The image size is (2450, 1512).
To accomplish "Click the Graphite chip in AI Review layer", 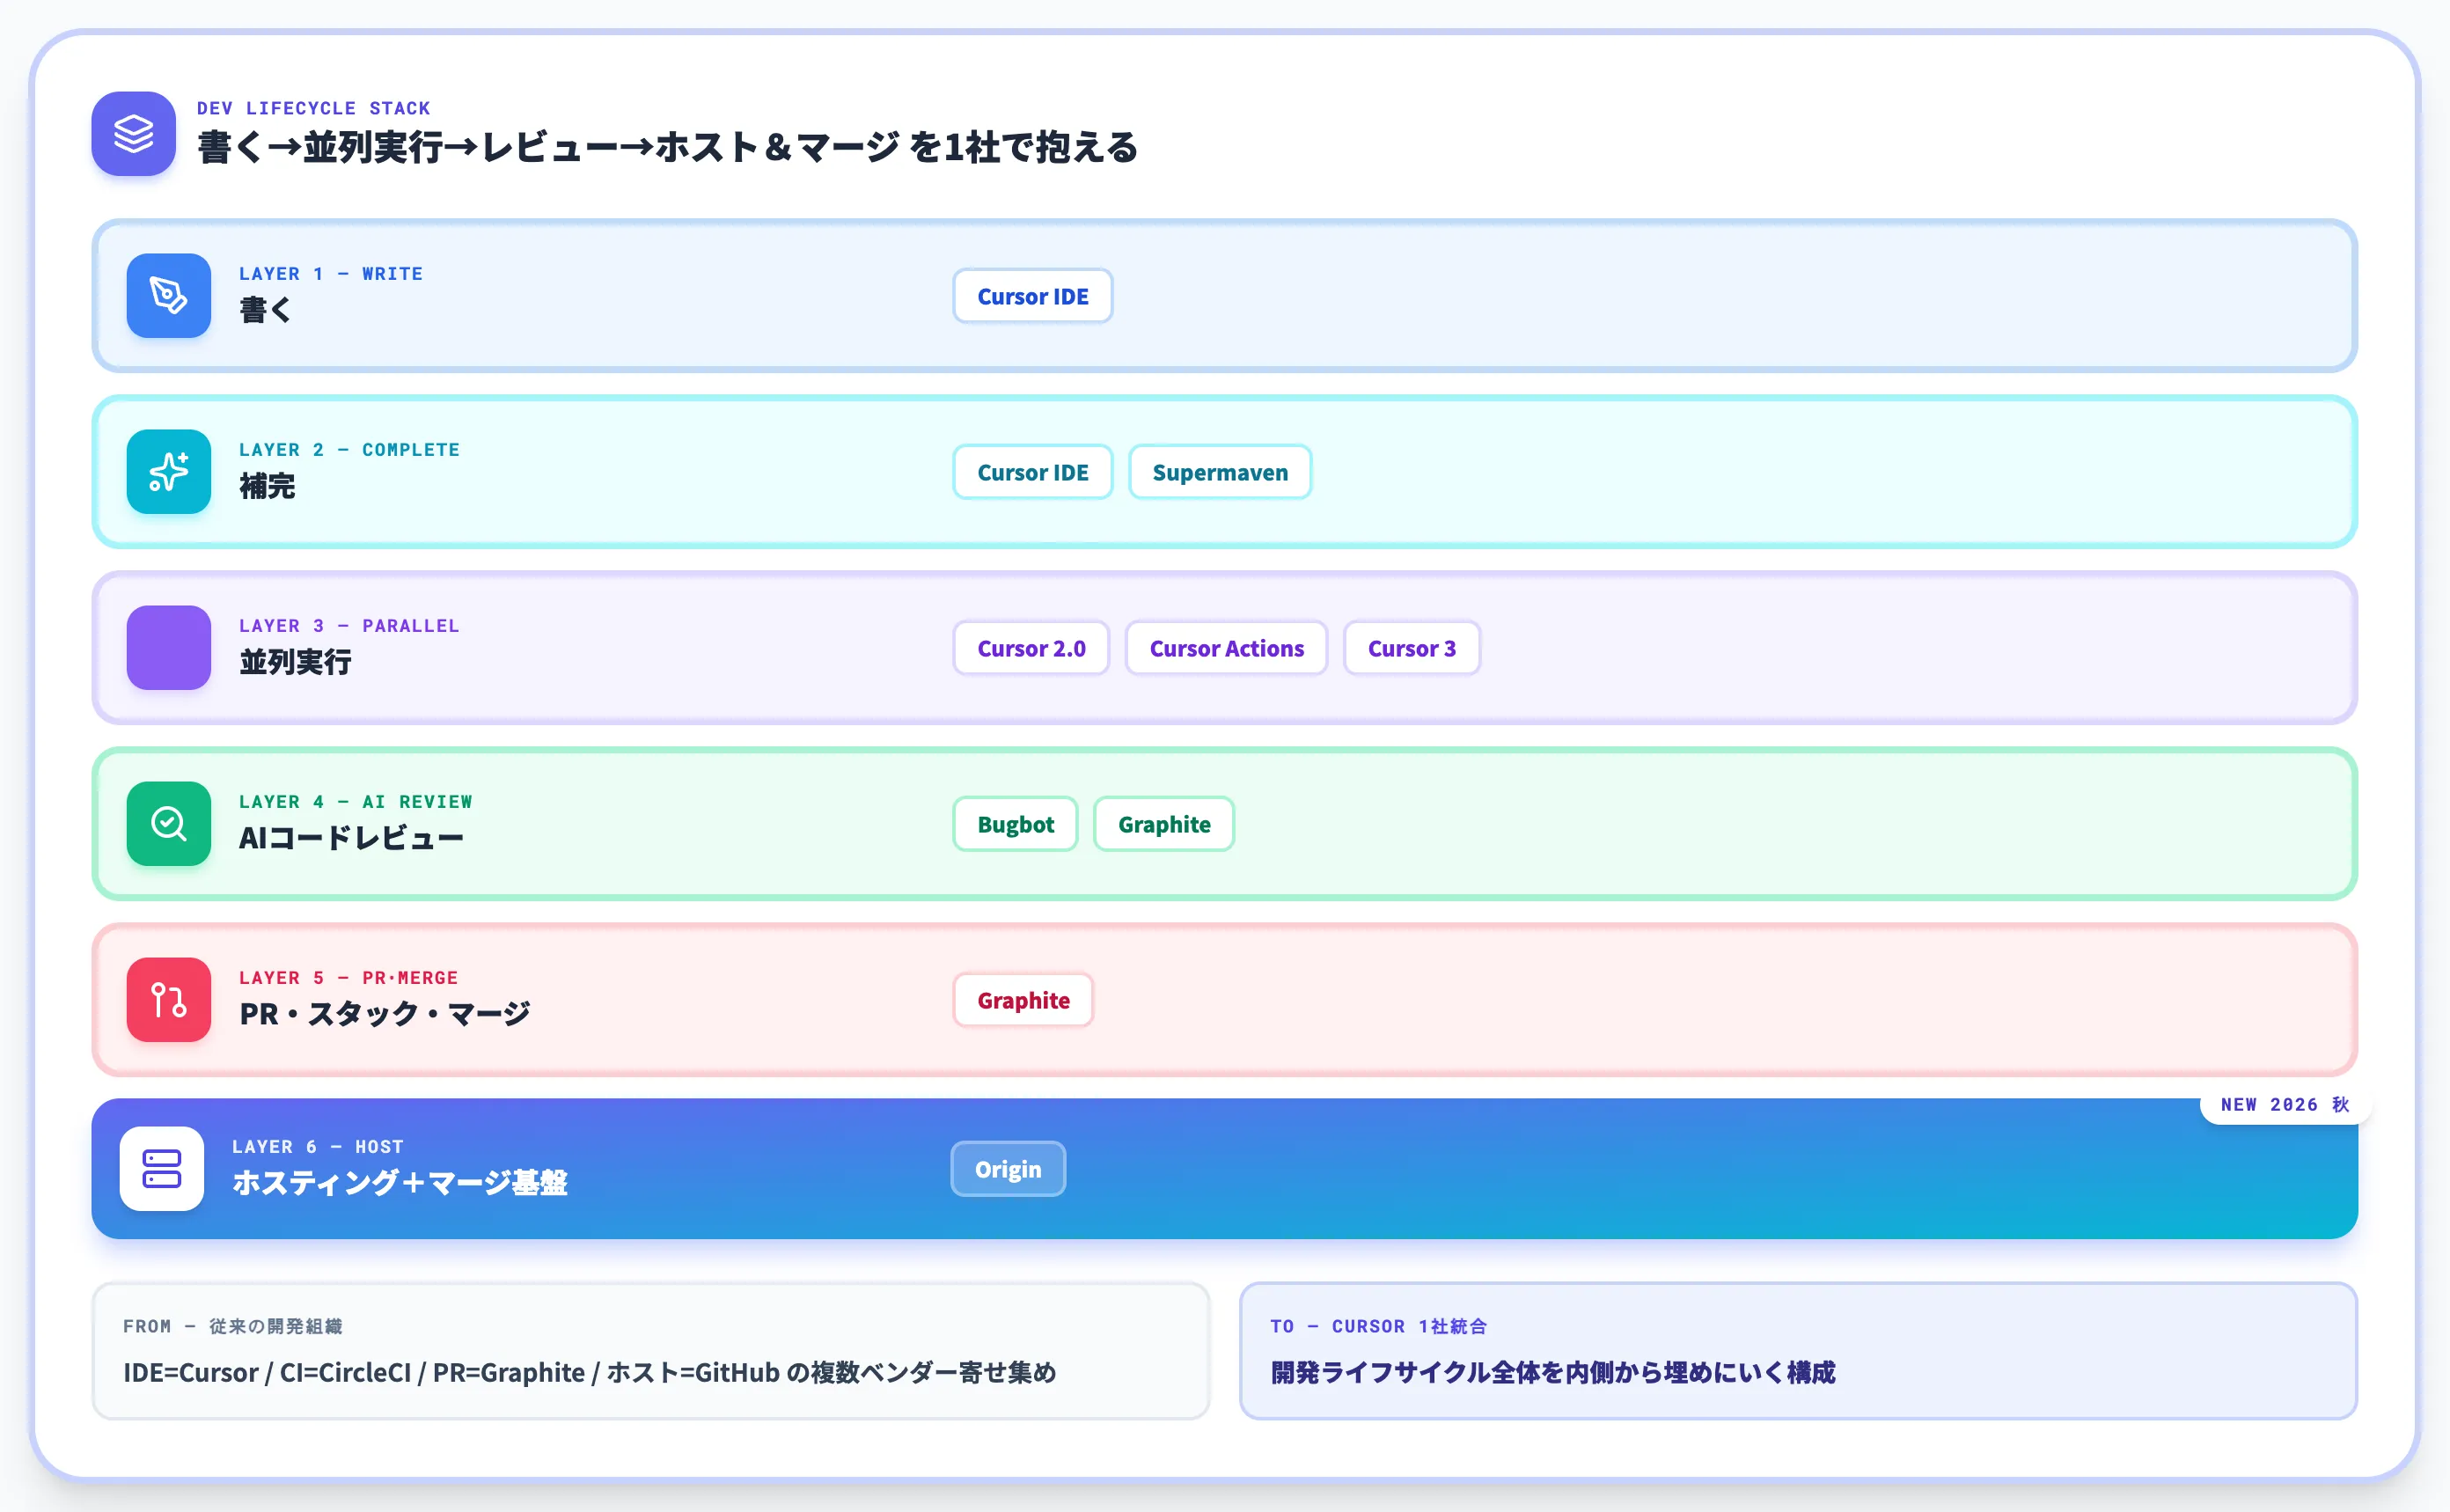I will coord(1164,824).
